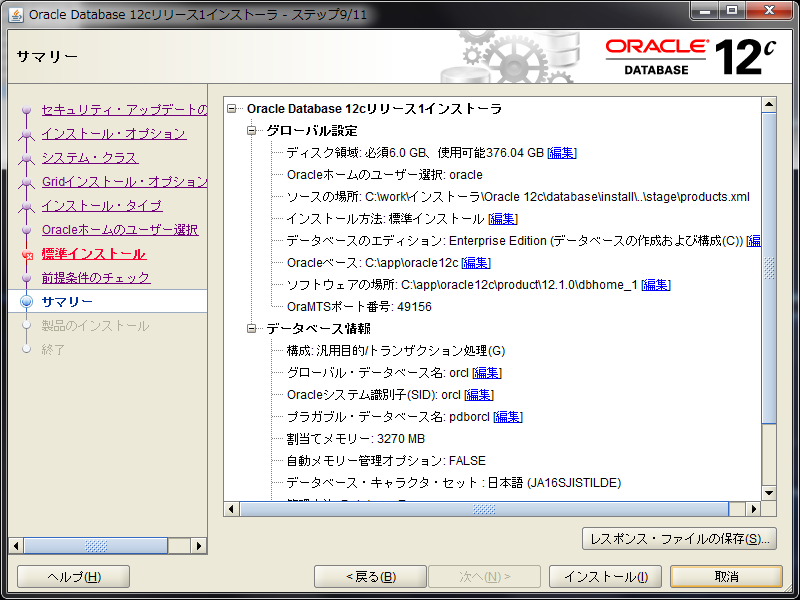Click the 取消 button
The height and width of the screenshot is (600, 800).
tap(726, 577)
